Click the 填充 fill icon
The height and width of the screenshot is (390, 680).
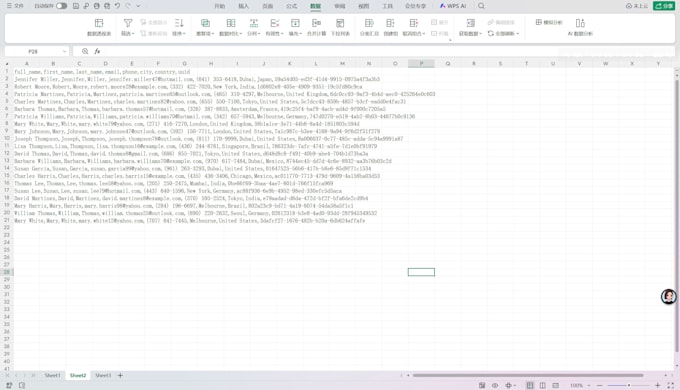295,23
